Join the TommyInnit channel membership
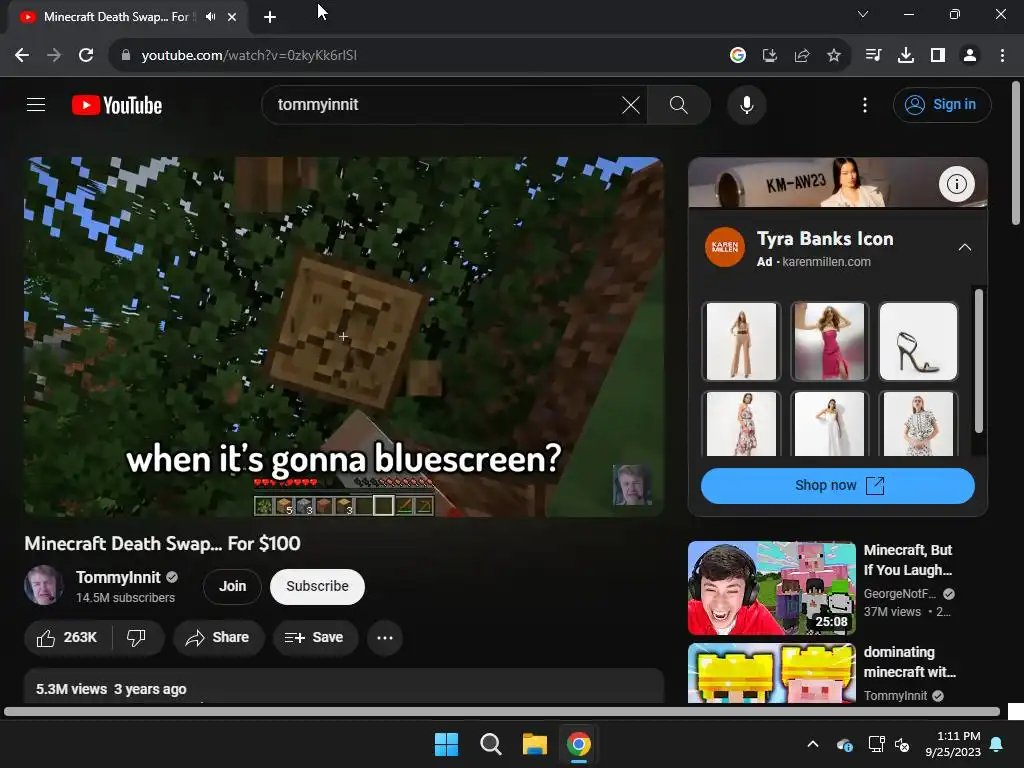Screen dimensions: 1024x768 click(232, 586)
